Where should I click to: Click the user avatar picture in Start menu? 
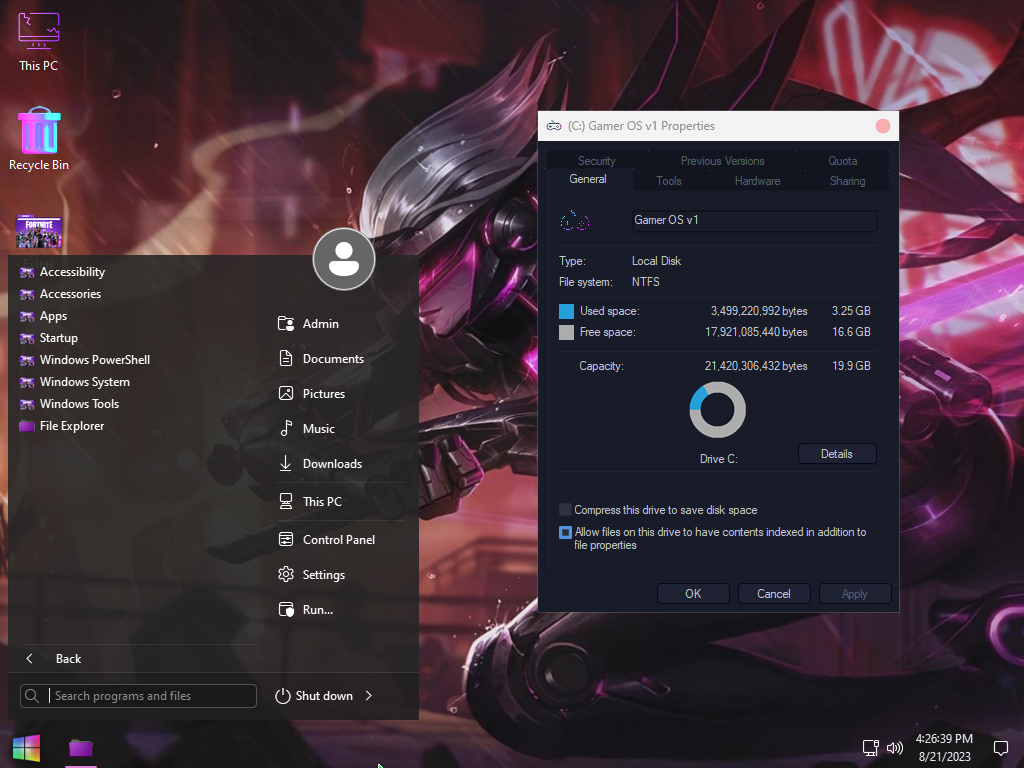tap(344, 259)
